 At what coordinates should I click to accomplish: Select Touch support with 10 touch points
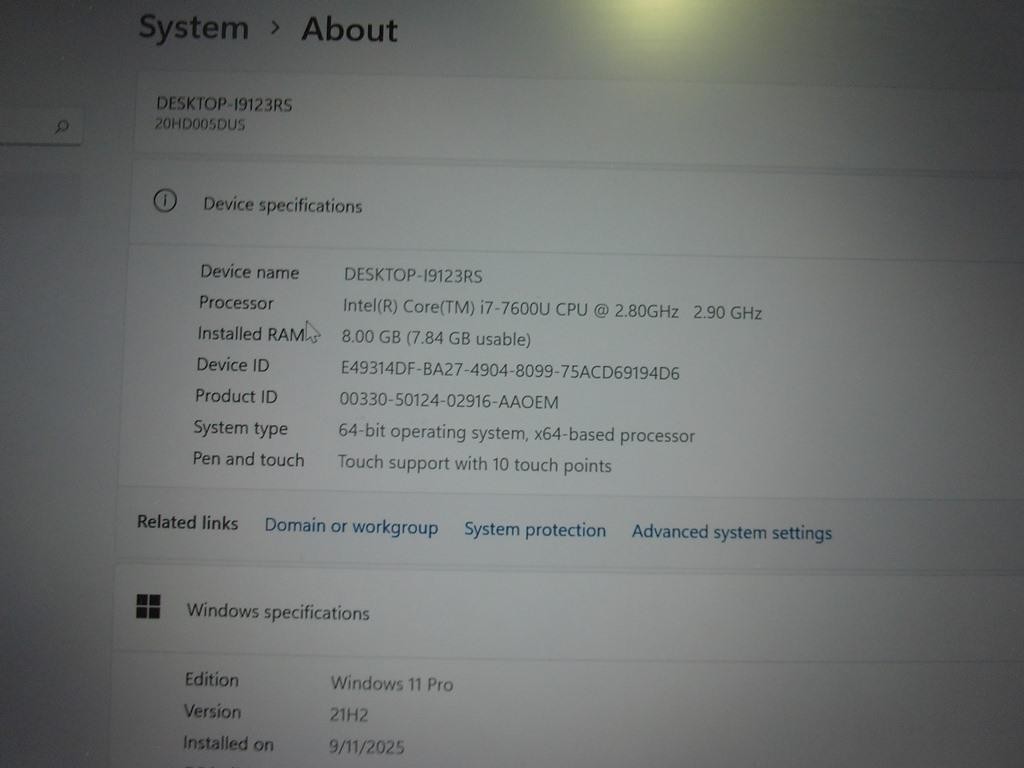coord(474,464)
